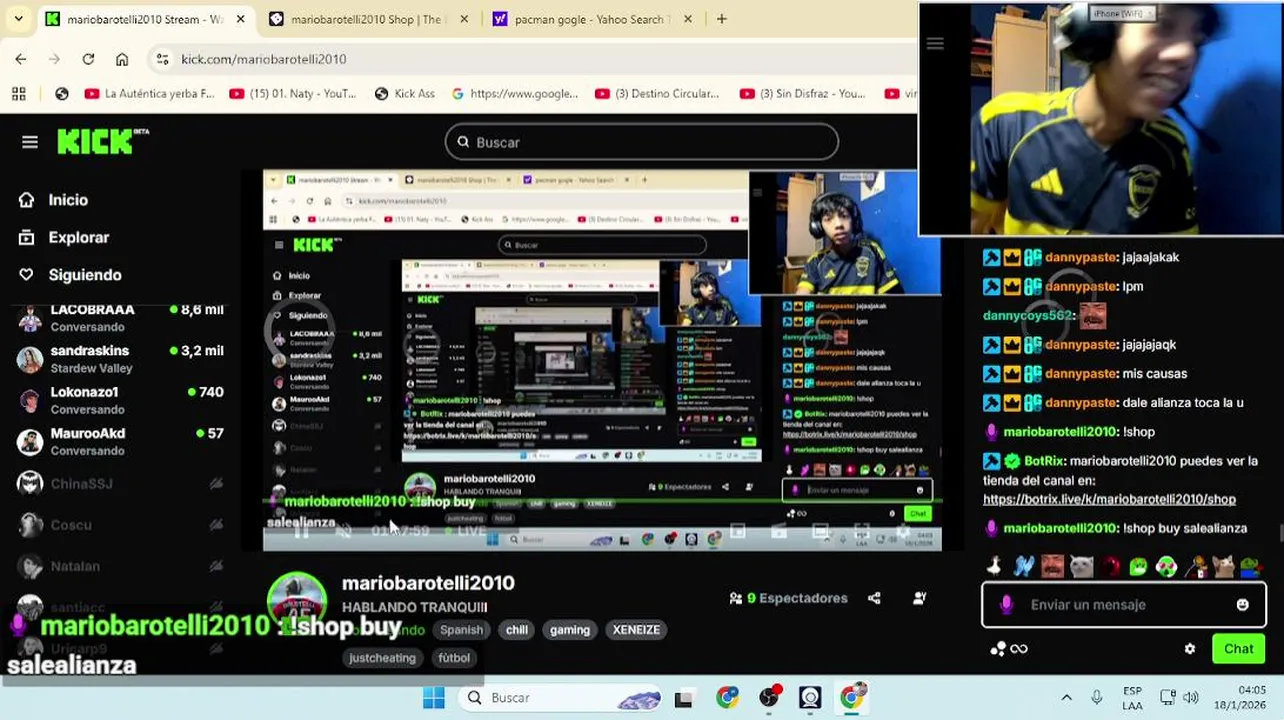Open Chrome apps grid in bookmarks bar

click(18, 93)
